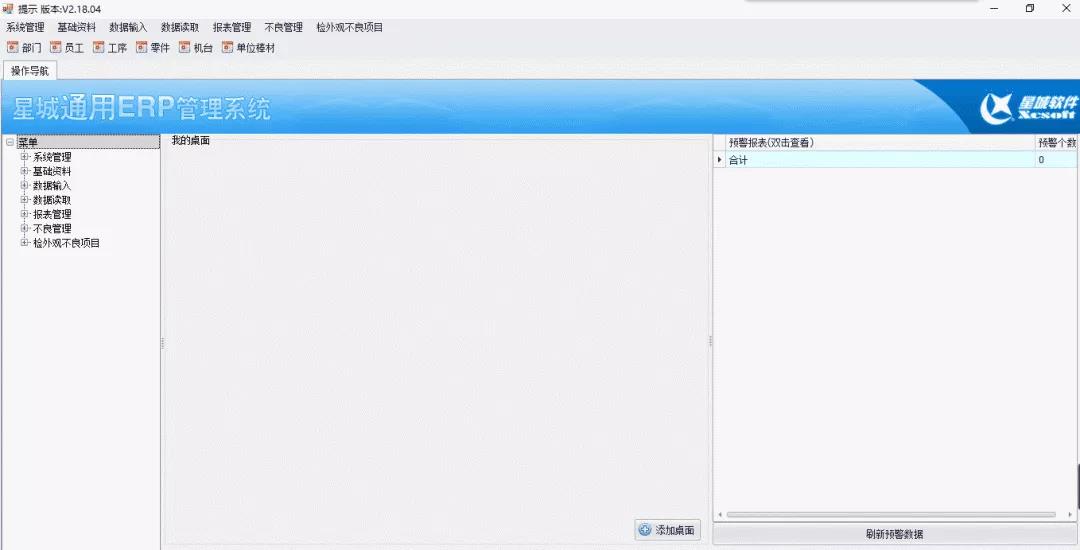Select 报表管理 in the tree
The image size is (1080, 550).
52,214
